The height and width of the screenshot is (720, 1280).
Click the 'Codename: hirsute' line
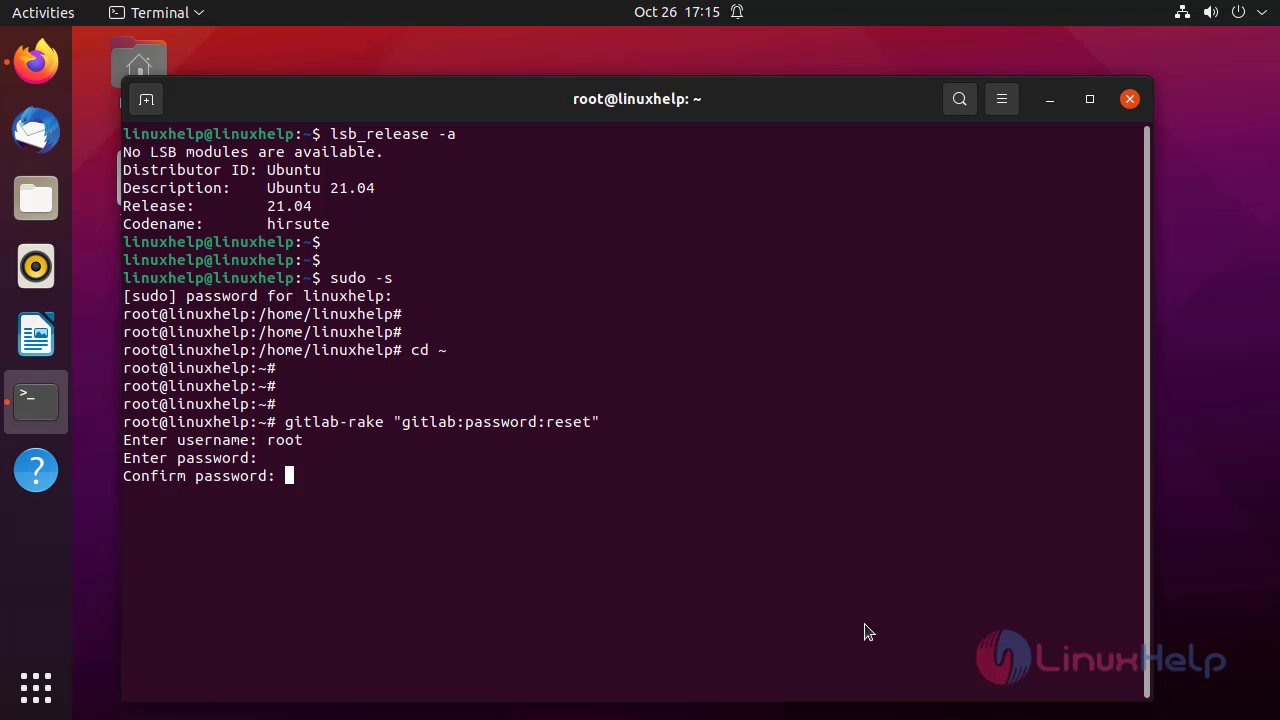tap(226, 224)
